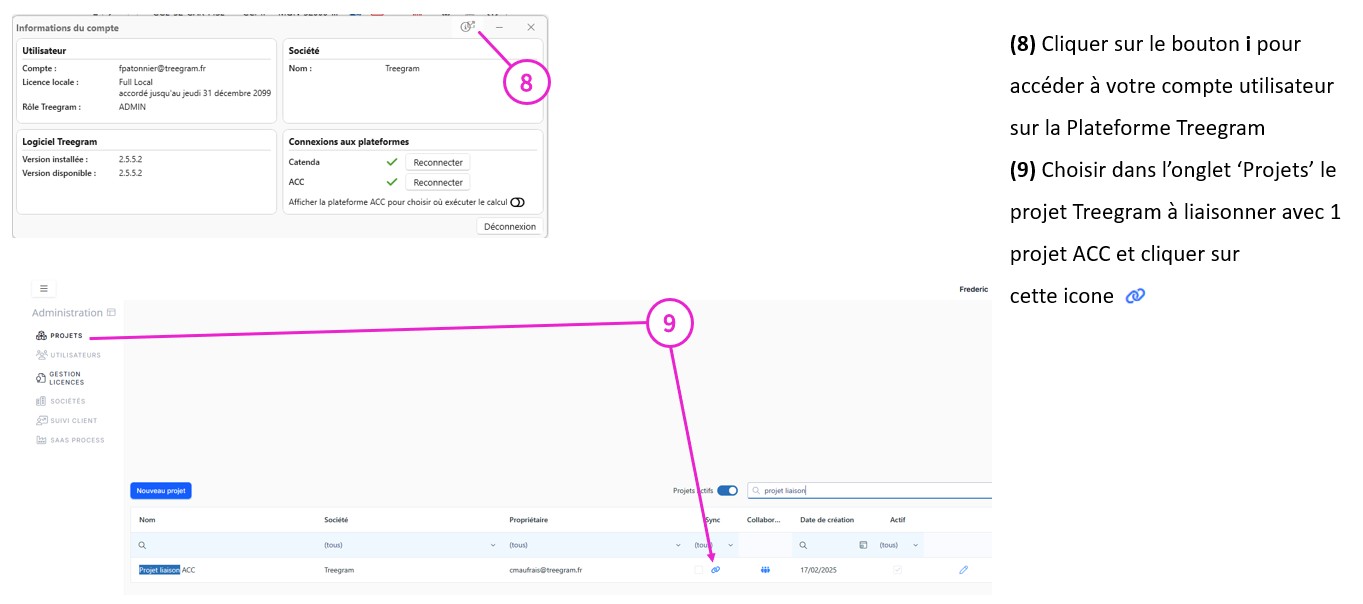Screen dimensions: 1363x604
Task: Go to Utilisateurs in Administration sidebar
Action: click(68, 355)
